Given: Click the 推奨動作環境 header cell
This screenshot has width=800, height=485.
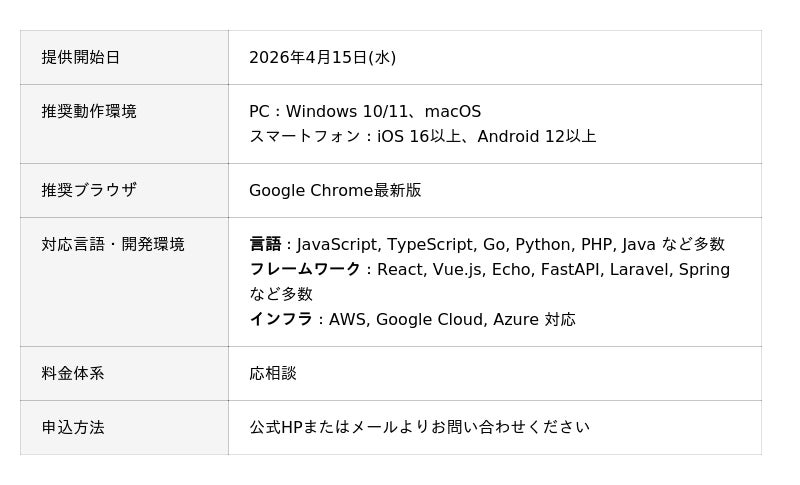Looking at the screenshot, I should coord(89,112).
